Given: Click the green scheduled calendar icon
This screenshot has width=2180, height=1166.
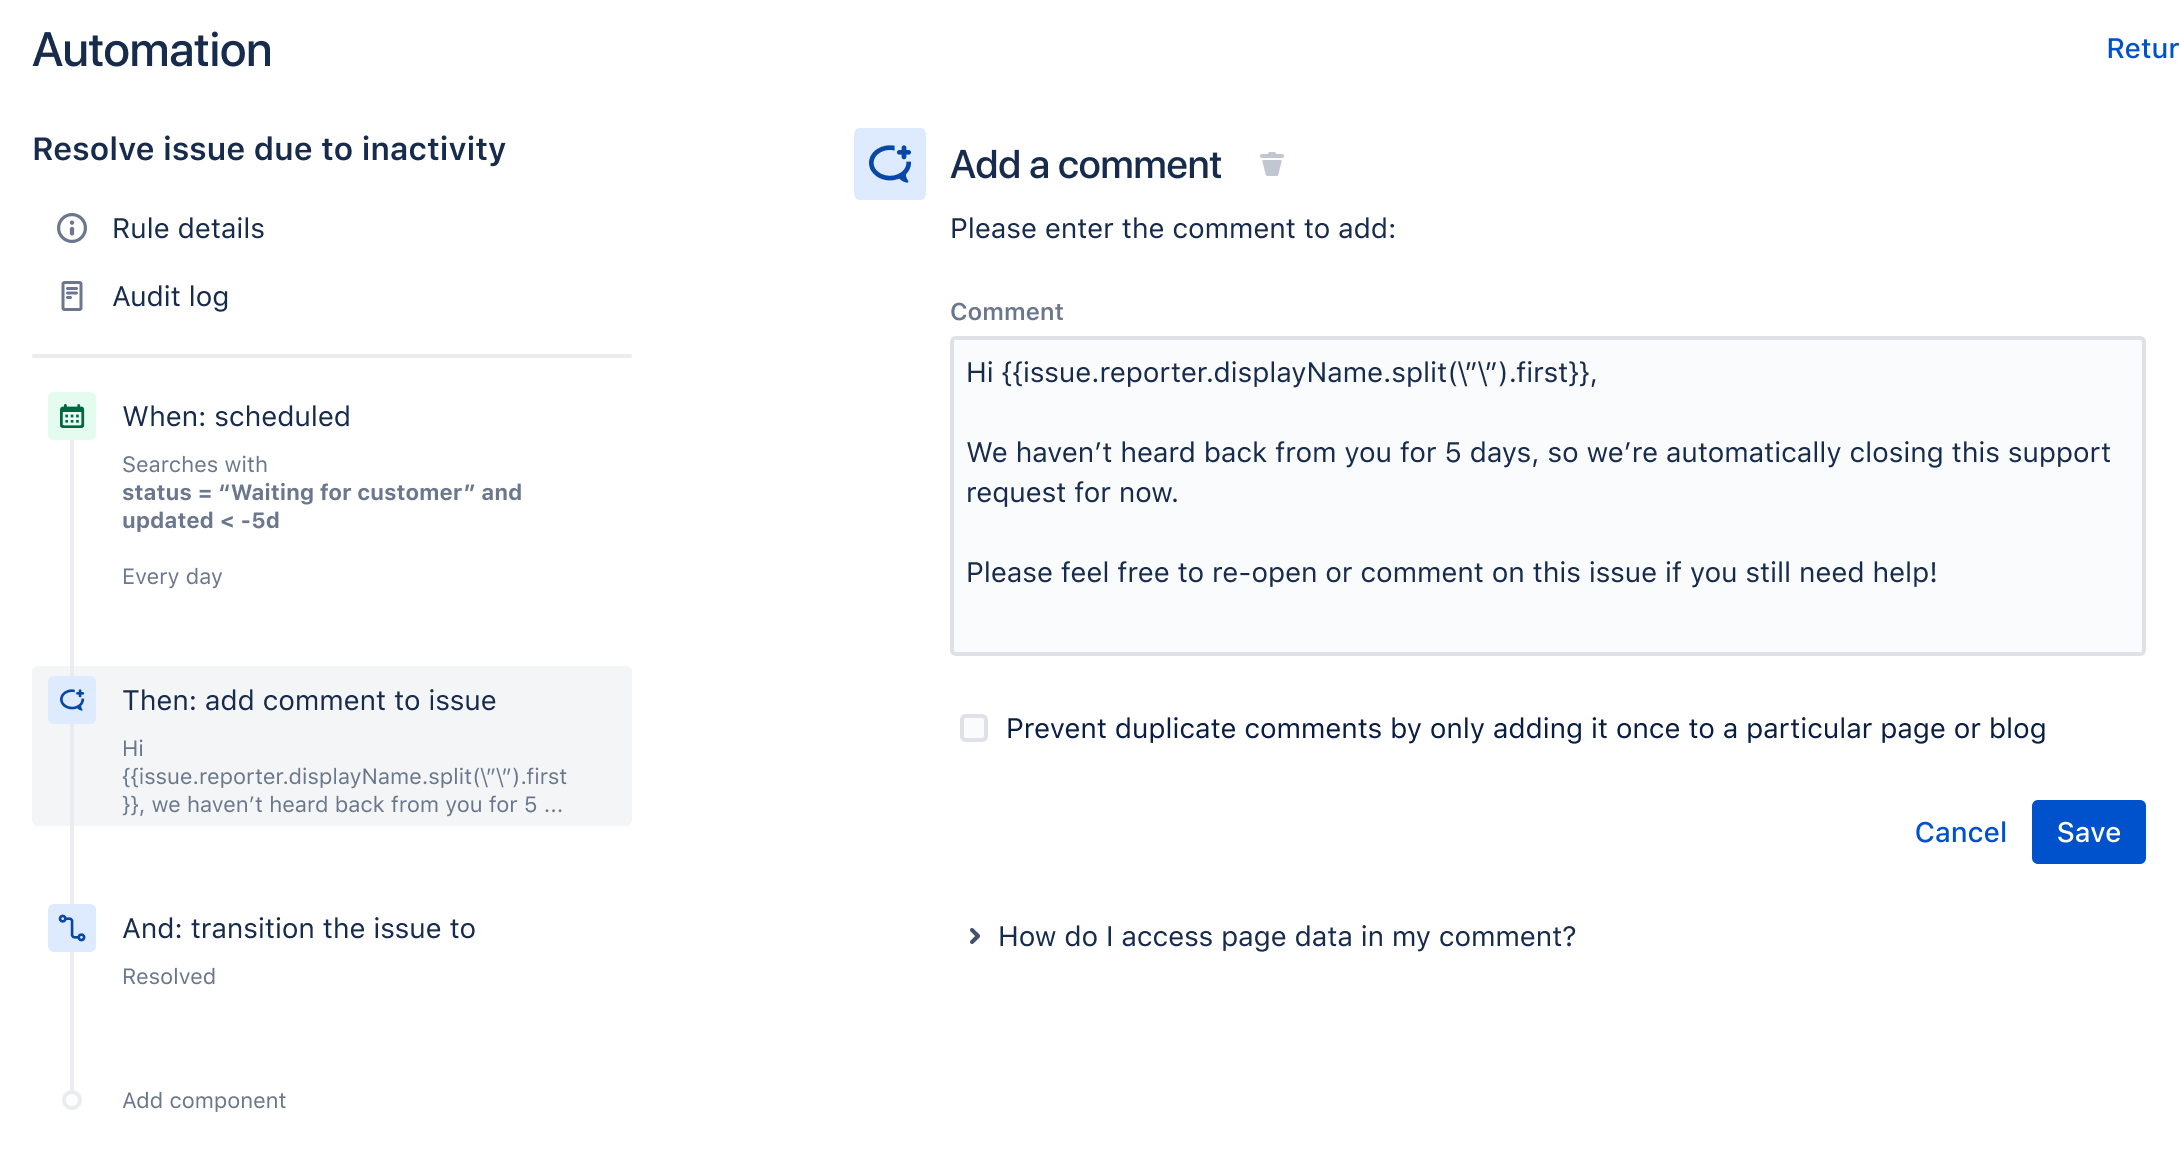Looking at the screenshot, I should (72, 416).
